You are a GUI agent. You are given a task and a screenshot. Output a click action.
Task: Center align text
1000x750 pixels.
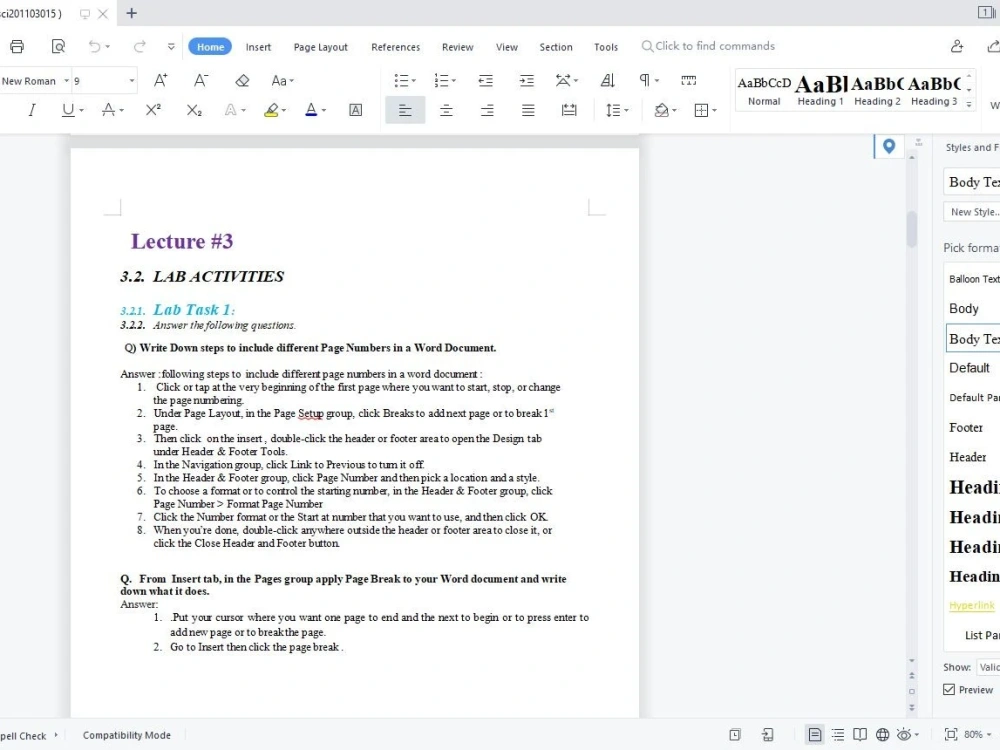[446, 110]
